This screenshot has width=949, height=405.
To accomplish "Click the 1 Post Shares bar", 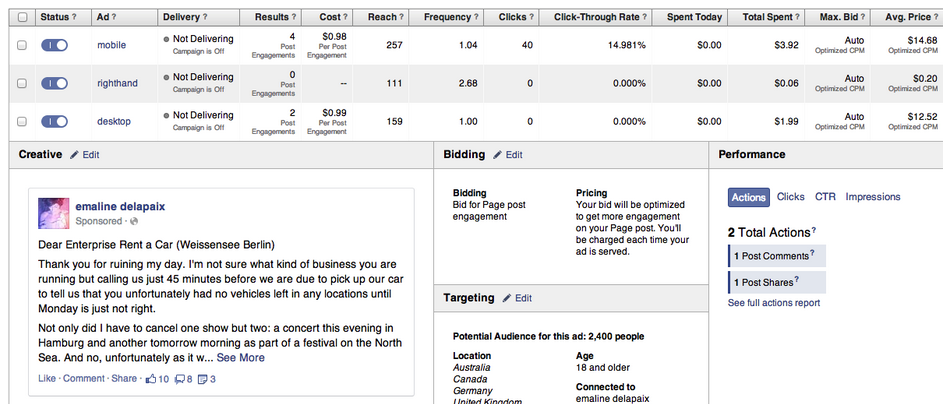I will 777,282.
